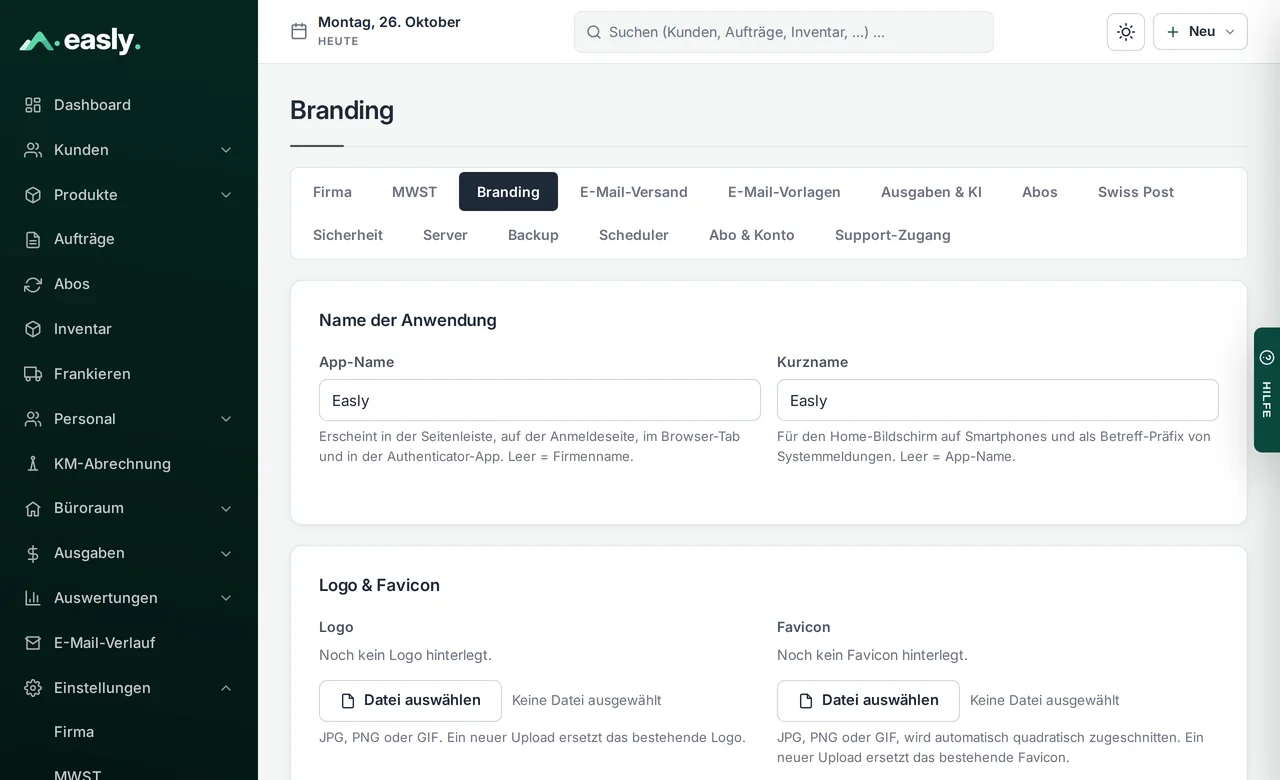Viewport: 1280px width, 780px height.
Task: Click the Auswertungen chart icon
Action: tap(33, 598)
